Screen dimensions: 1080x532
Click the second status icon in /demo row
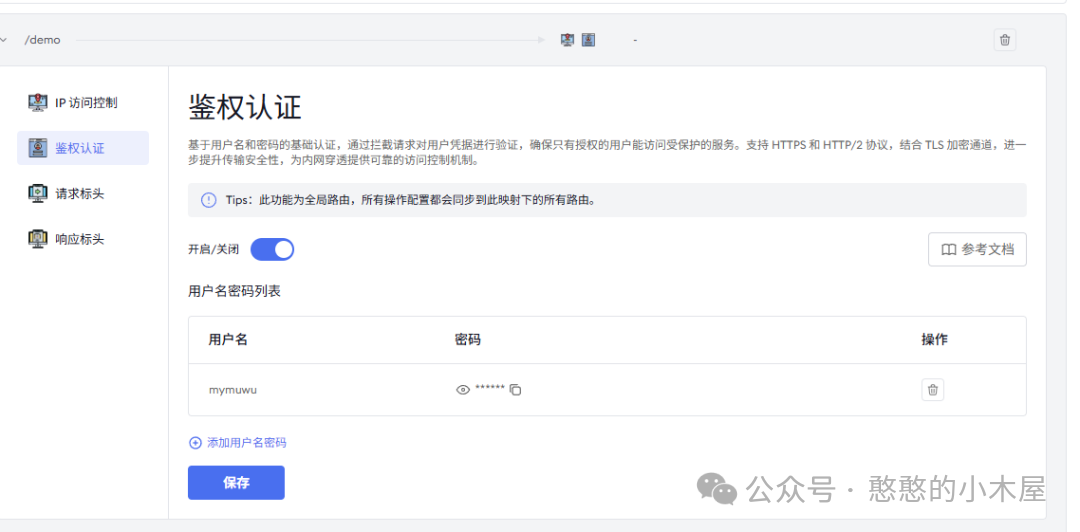click(588, 40)
